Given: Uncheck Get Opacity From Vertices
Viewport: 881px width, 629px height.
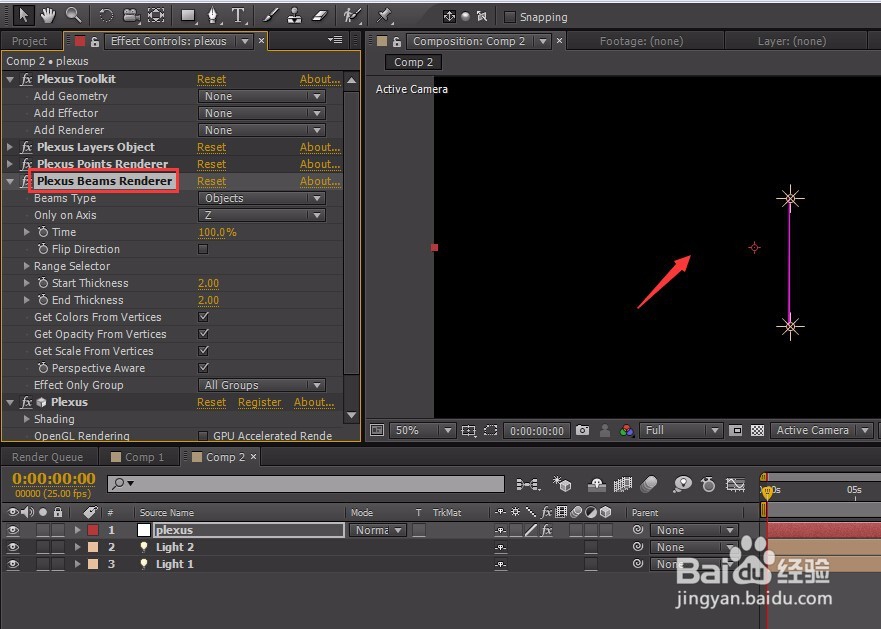Looking at the screenshot, I should pos(203,334).
